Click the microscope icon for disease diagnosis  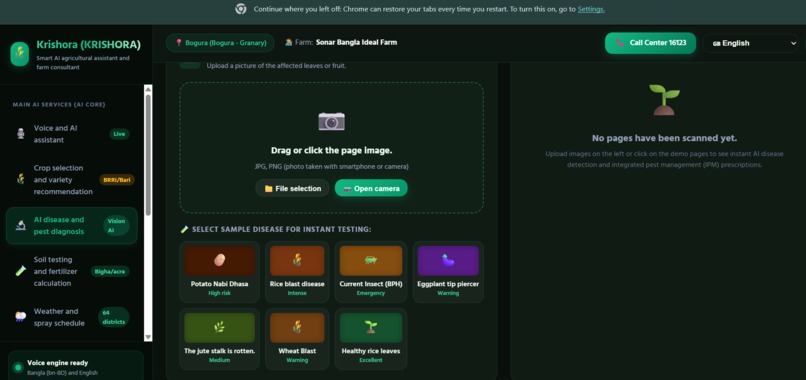tap(21, 225)
